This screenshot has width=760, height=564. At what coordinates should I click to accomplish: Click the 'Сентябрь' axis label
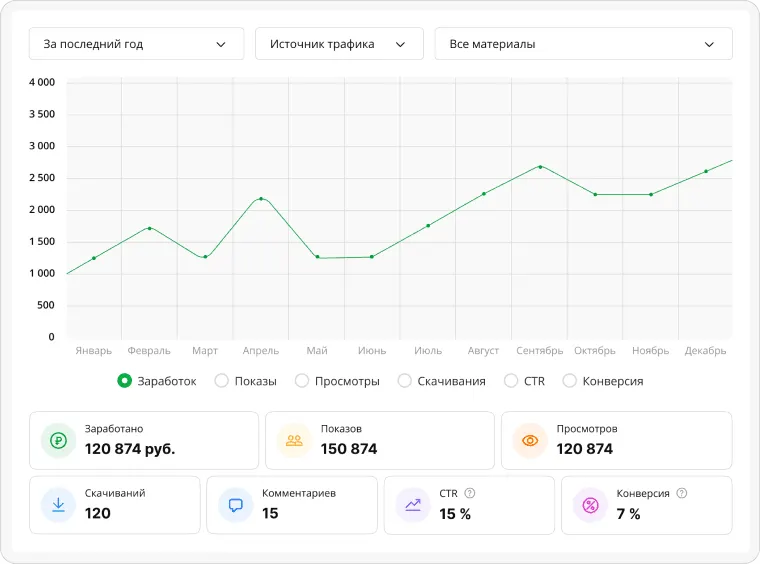(x=539, y=350)
